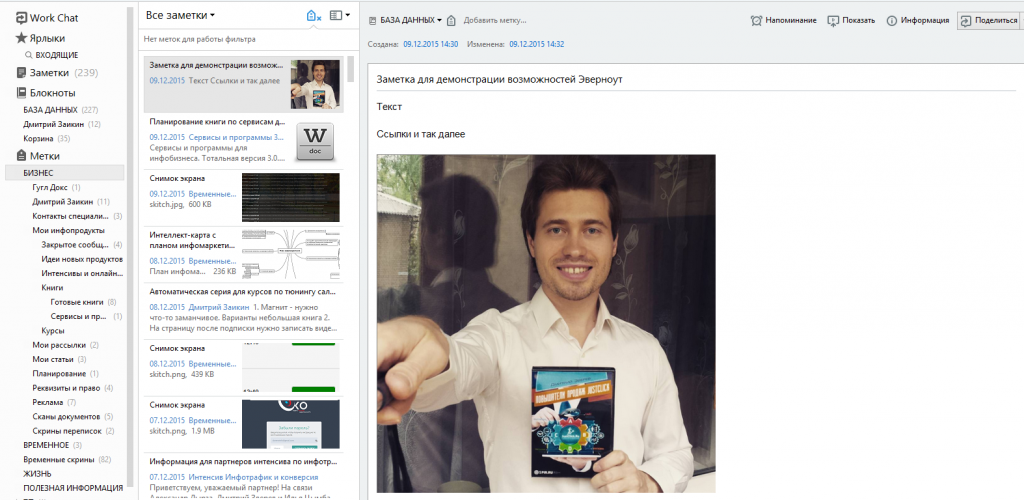Image resolution: width=1024 pixels, height=500 pixels.
Task: Select the БИЗНЕС tag
Action: 64,173
